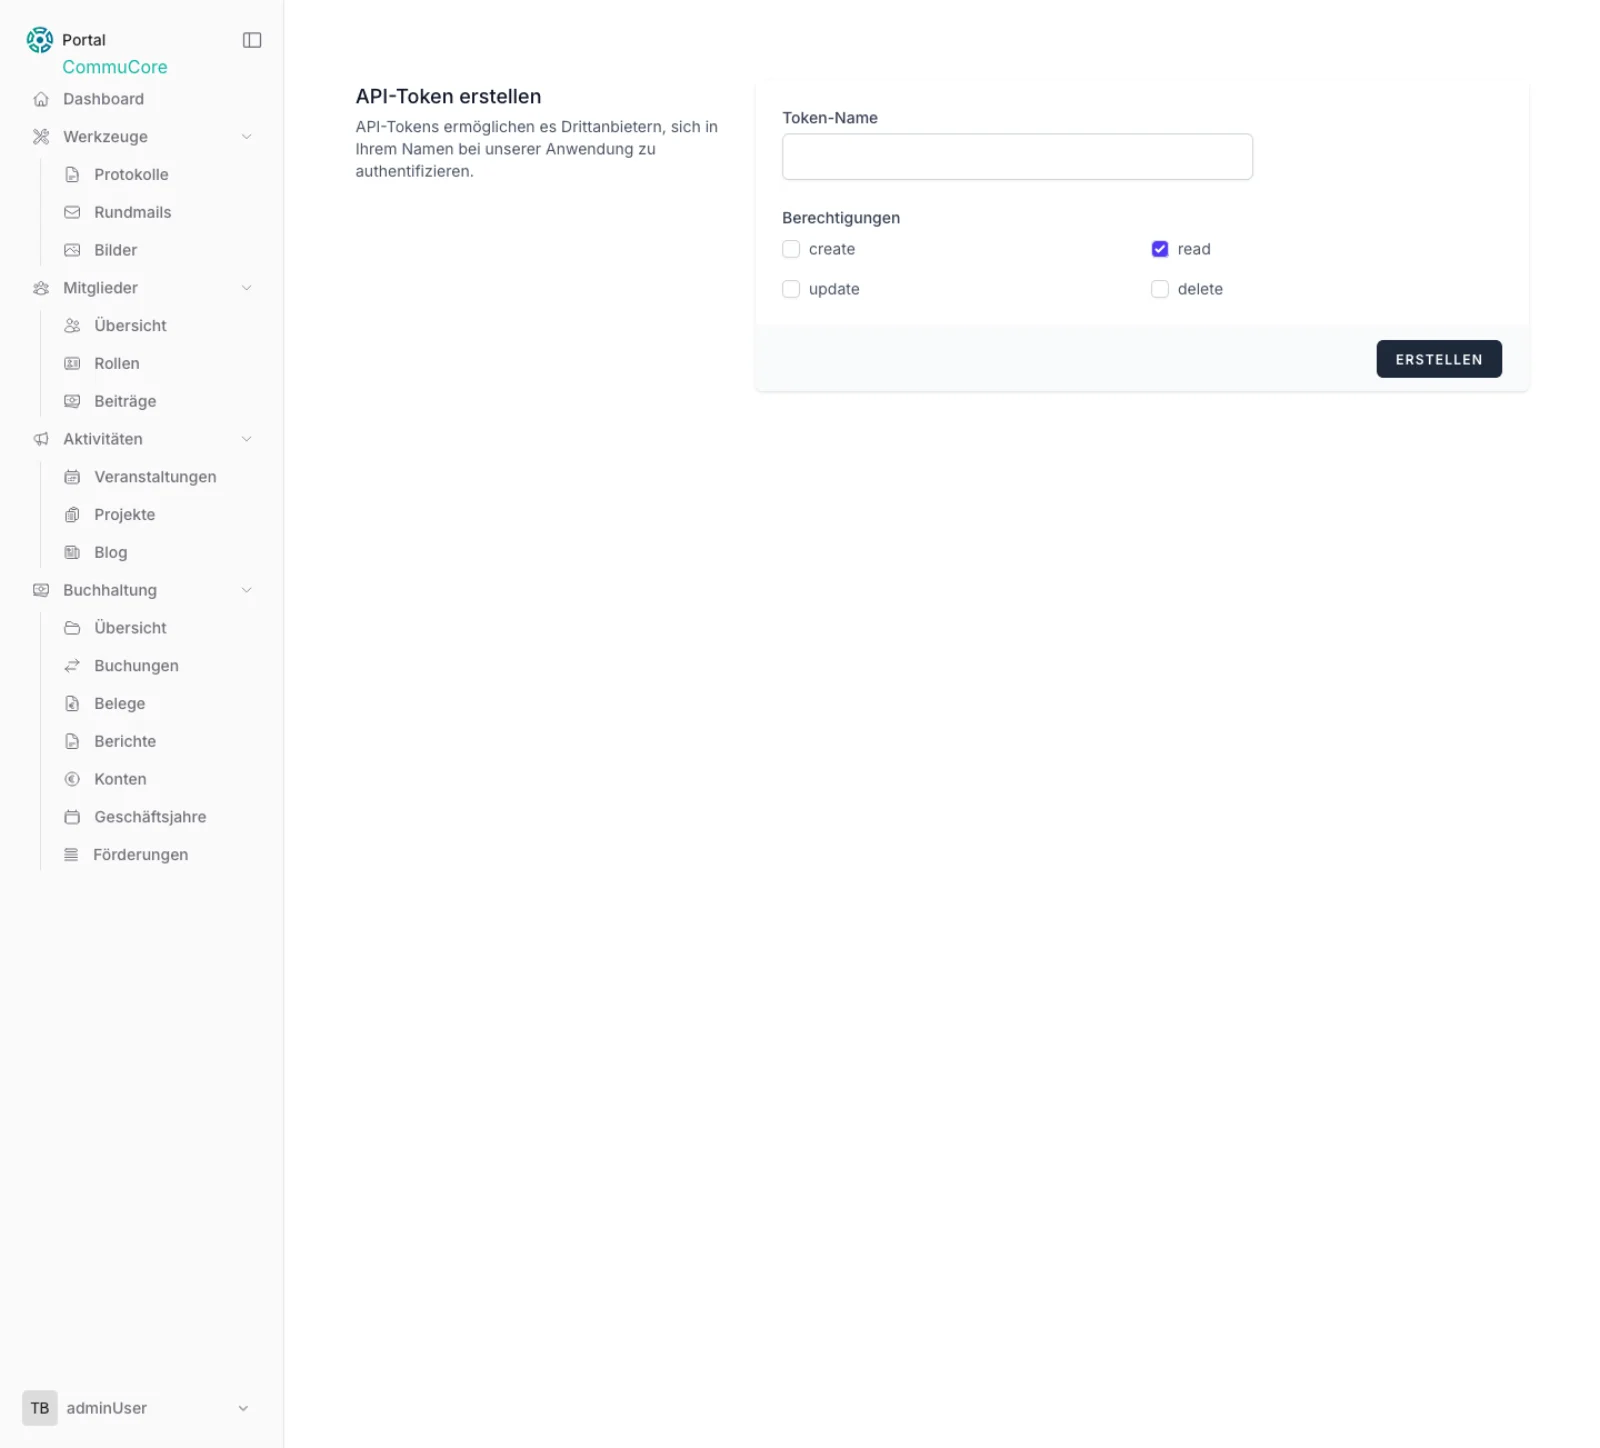This screenshot has width=1600, height=1448.
Task: Open the Konten page link
Action: pos(158,779)
